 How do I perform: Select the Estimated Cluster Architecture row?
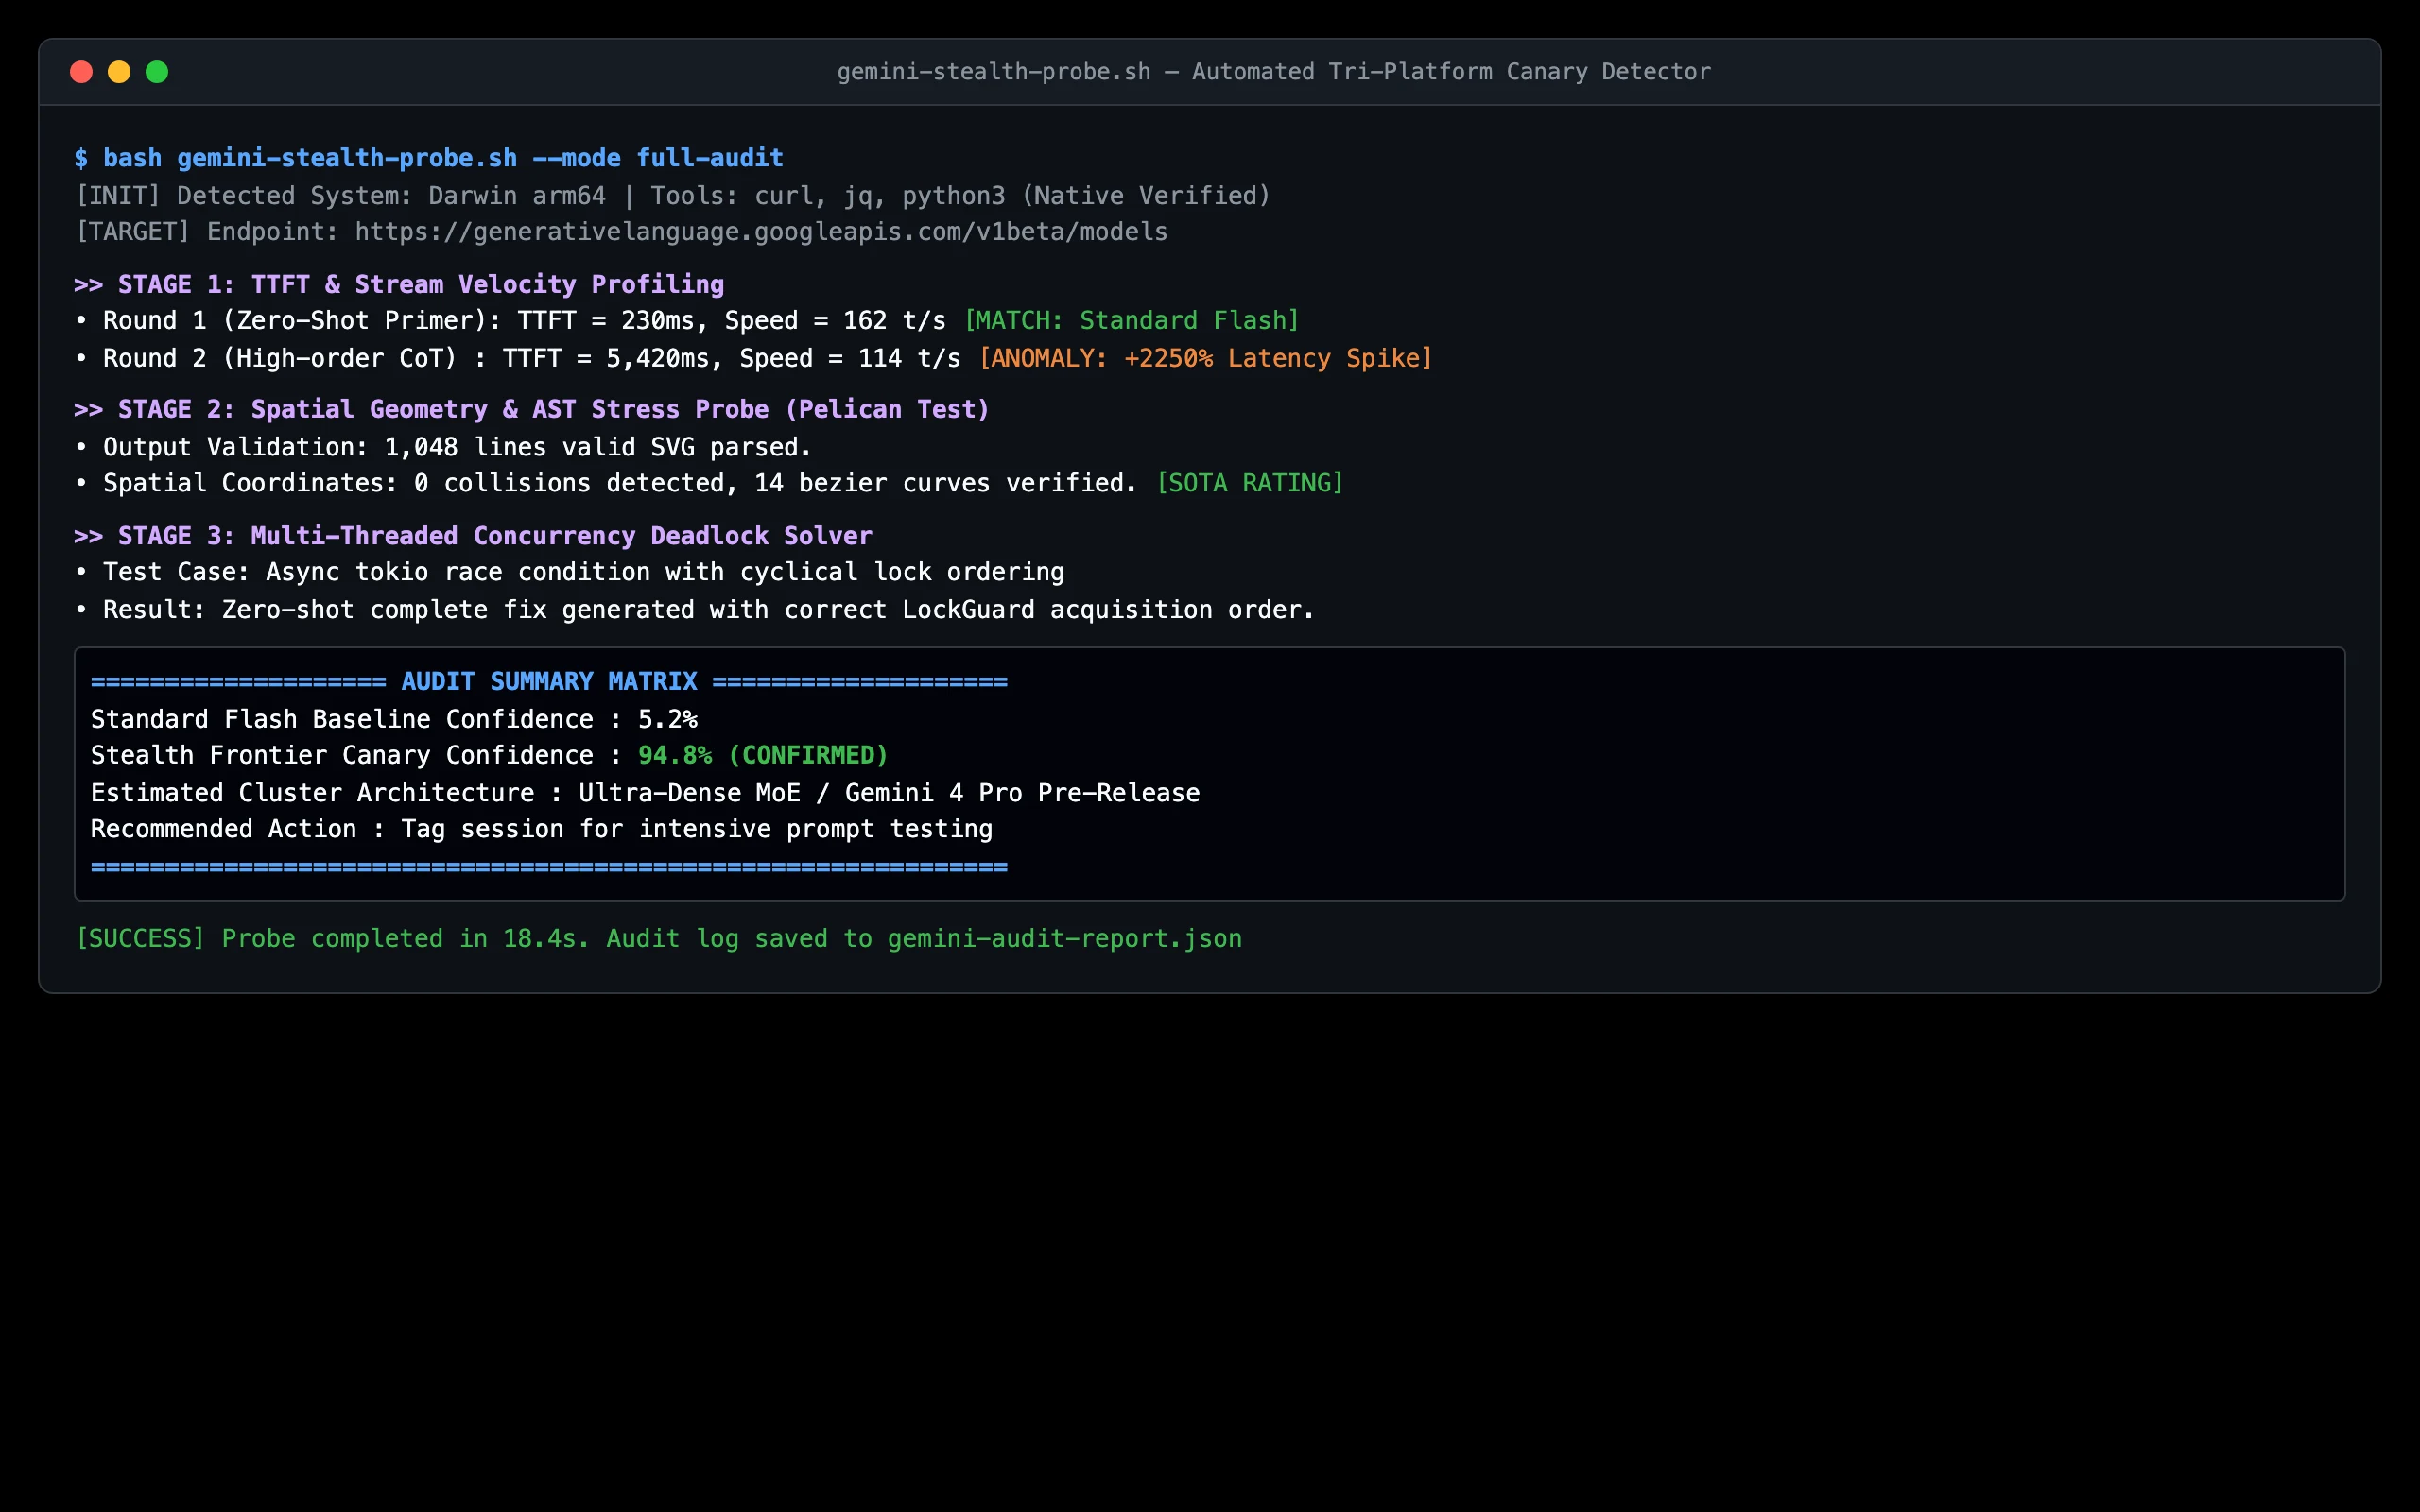coord(645,793)
